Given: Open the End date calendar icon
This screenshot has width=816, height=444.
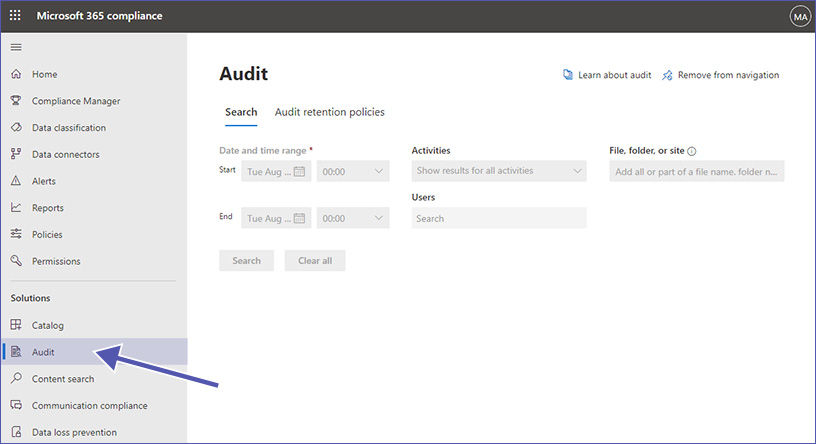Looking at the screenshot, I should tap(299, 218).
